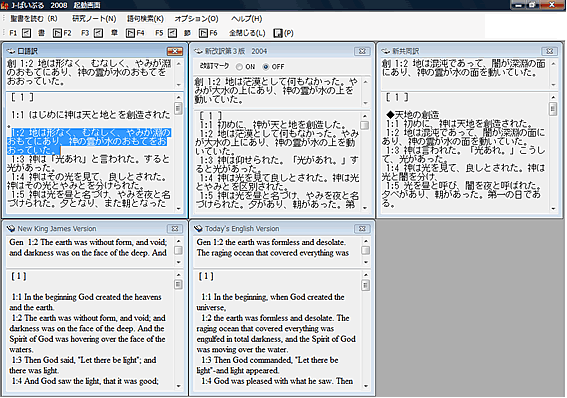Click up arrow of Today's English Version verse preview

366,241
